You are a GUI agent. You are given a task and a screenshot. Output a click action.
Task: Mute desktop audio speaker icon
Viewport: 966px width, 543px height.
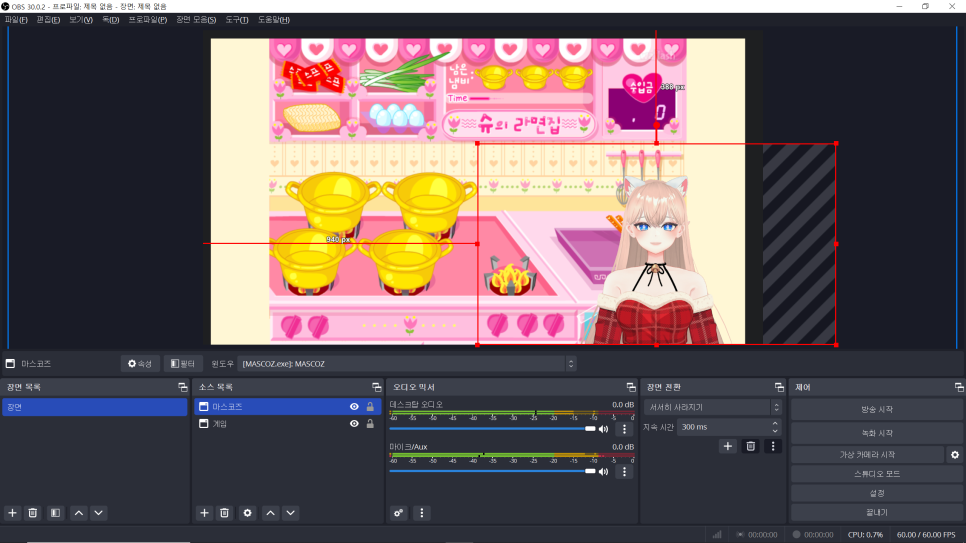click(x=604, y=429)
